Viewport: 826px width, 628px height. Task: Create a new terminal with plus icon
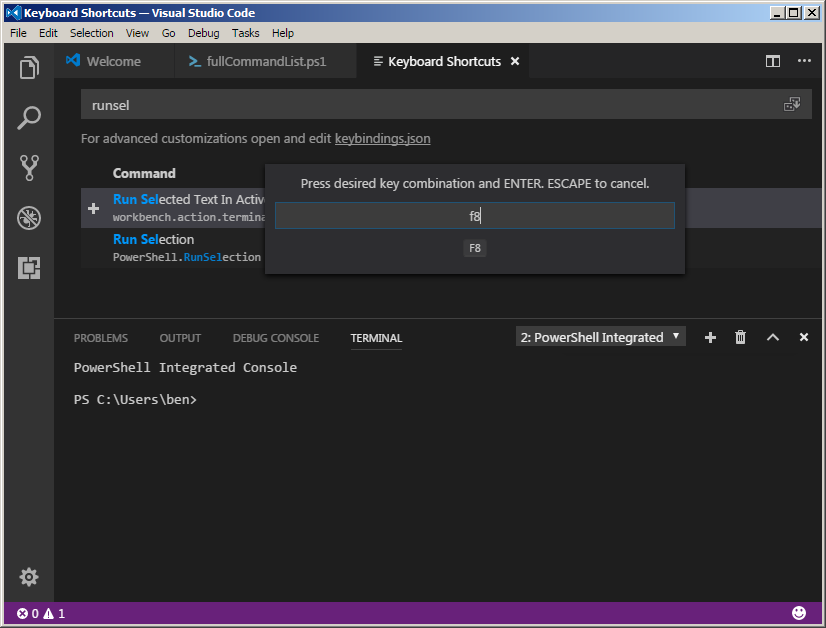coord(710,338)
